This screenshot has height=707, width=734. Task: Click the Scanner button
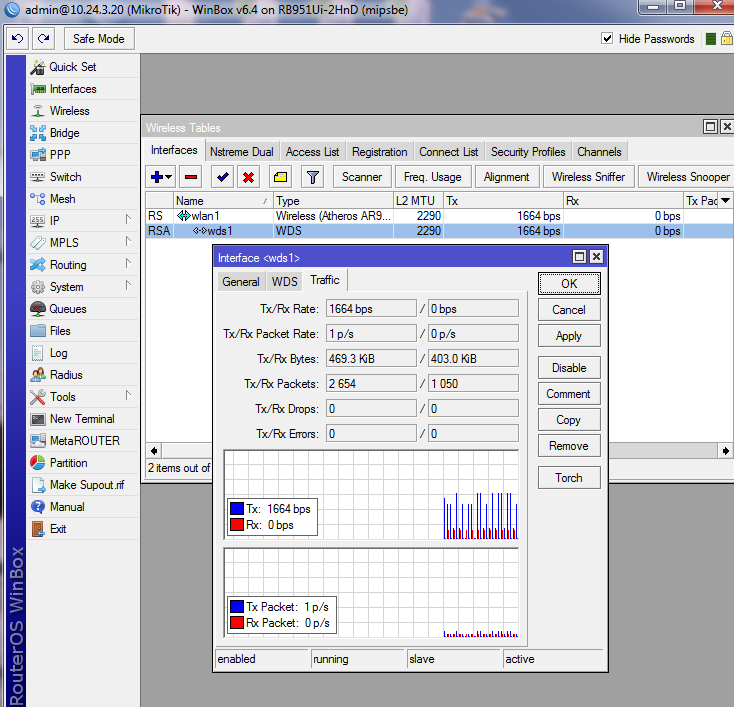coord(362,177)
